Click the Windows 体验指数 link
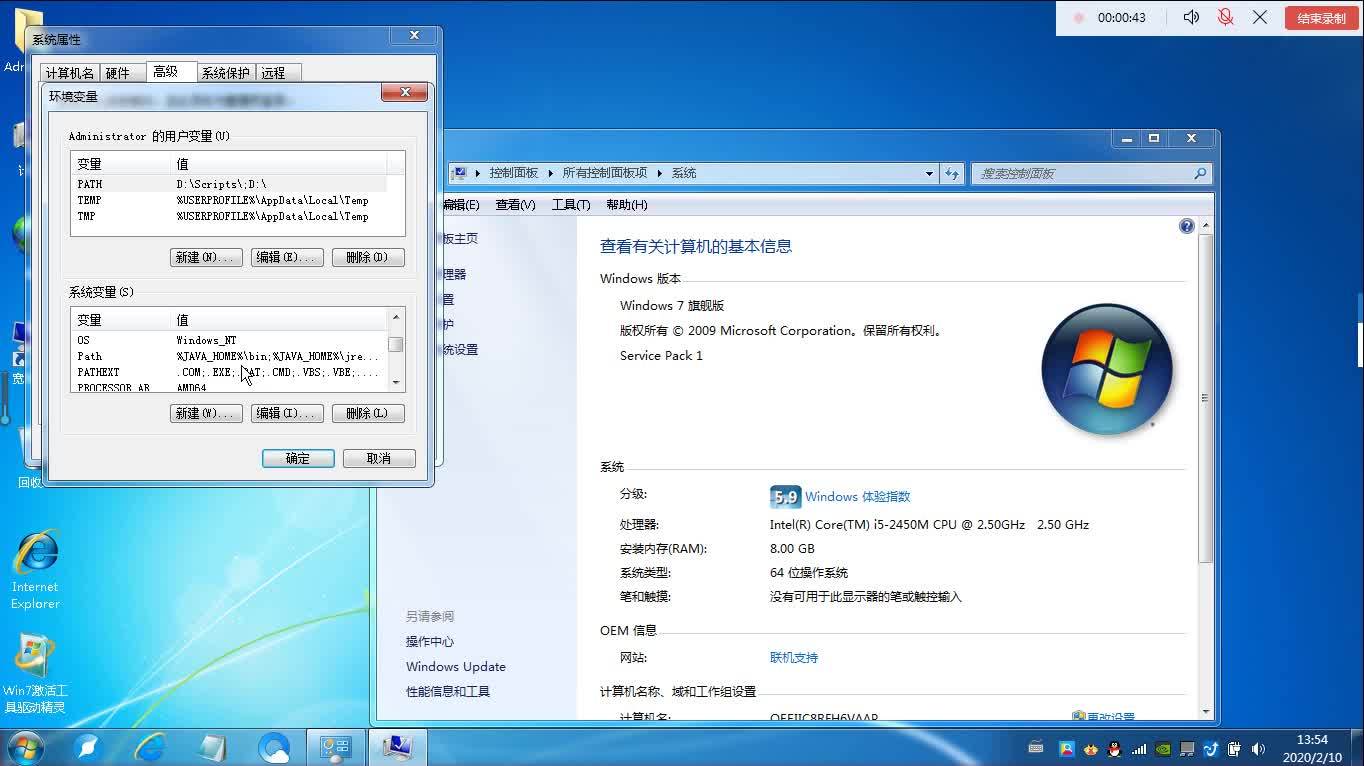This screenshot has height=766, width=1364. [857, 496]
